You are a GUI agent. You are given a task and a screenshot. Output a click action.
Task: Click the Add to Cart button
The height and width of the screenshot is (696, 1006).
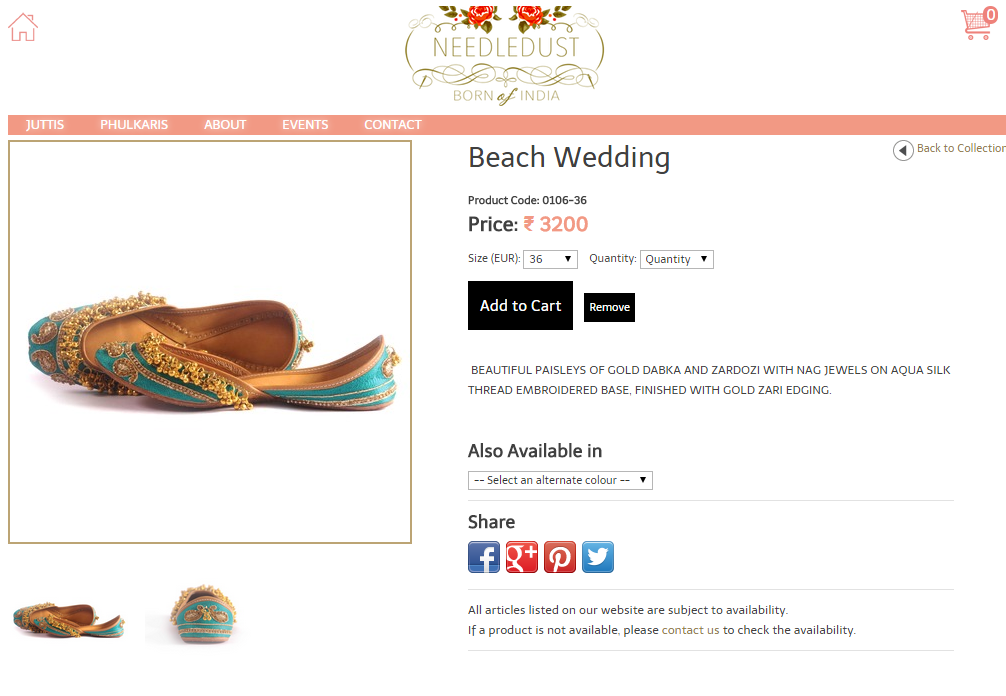click(520, 305)
